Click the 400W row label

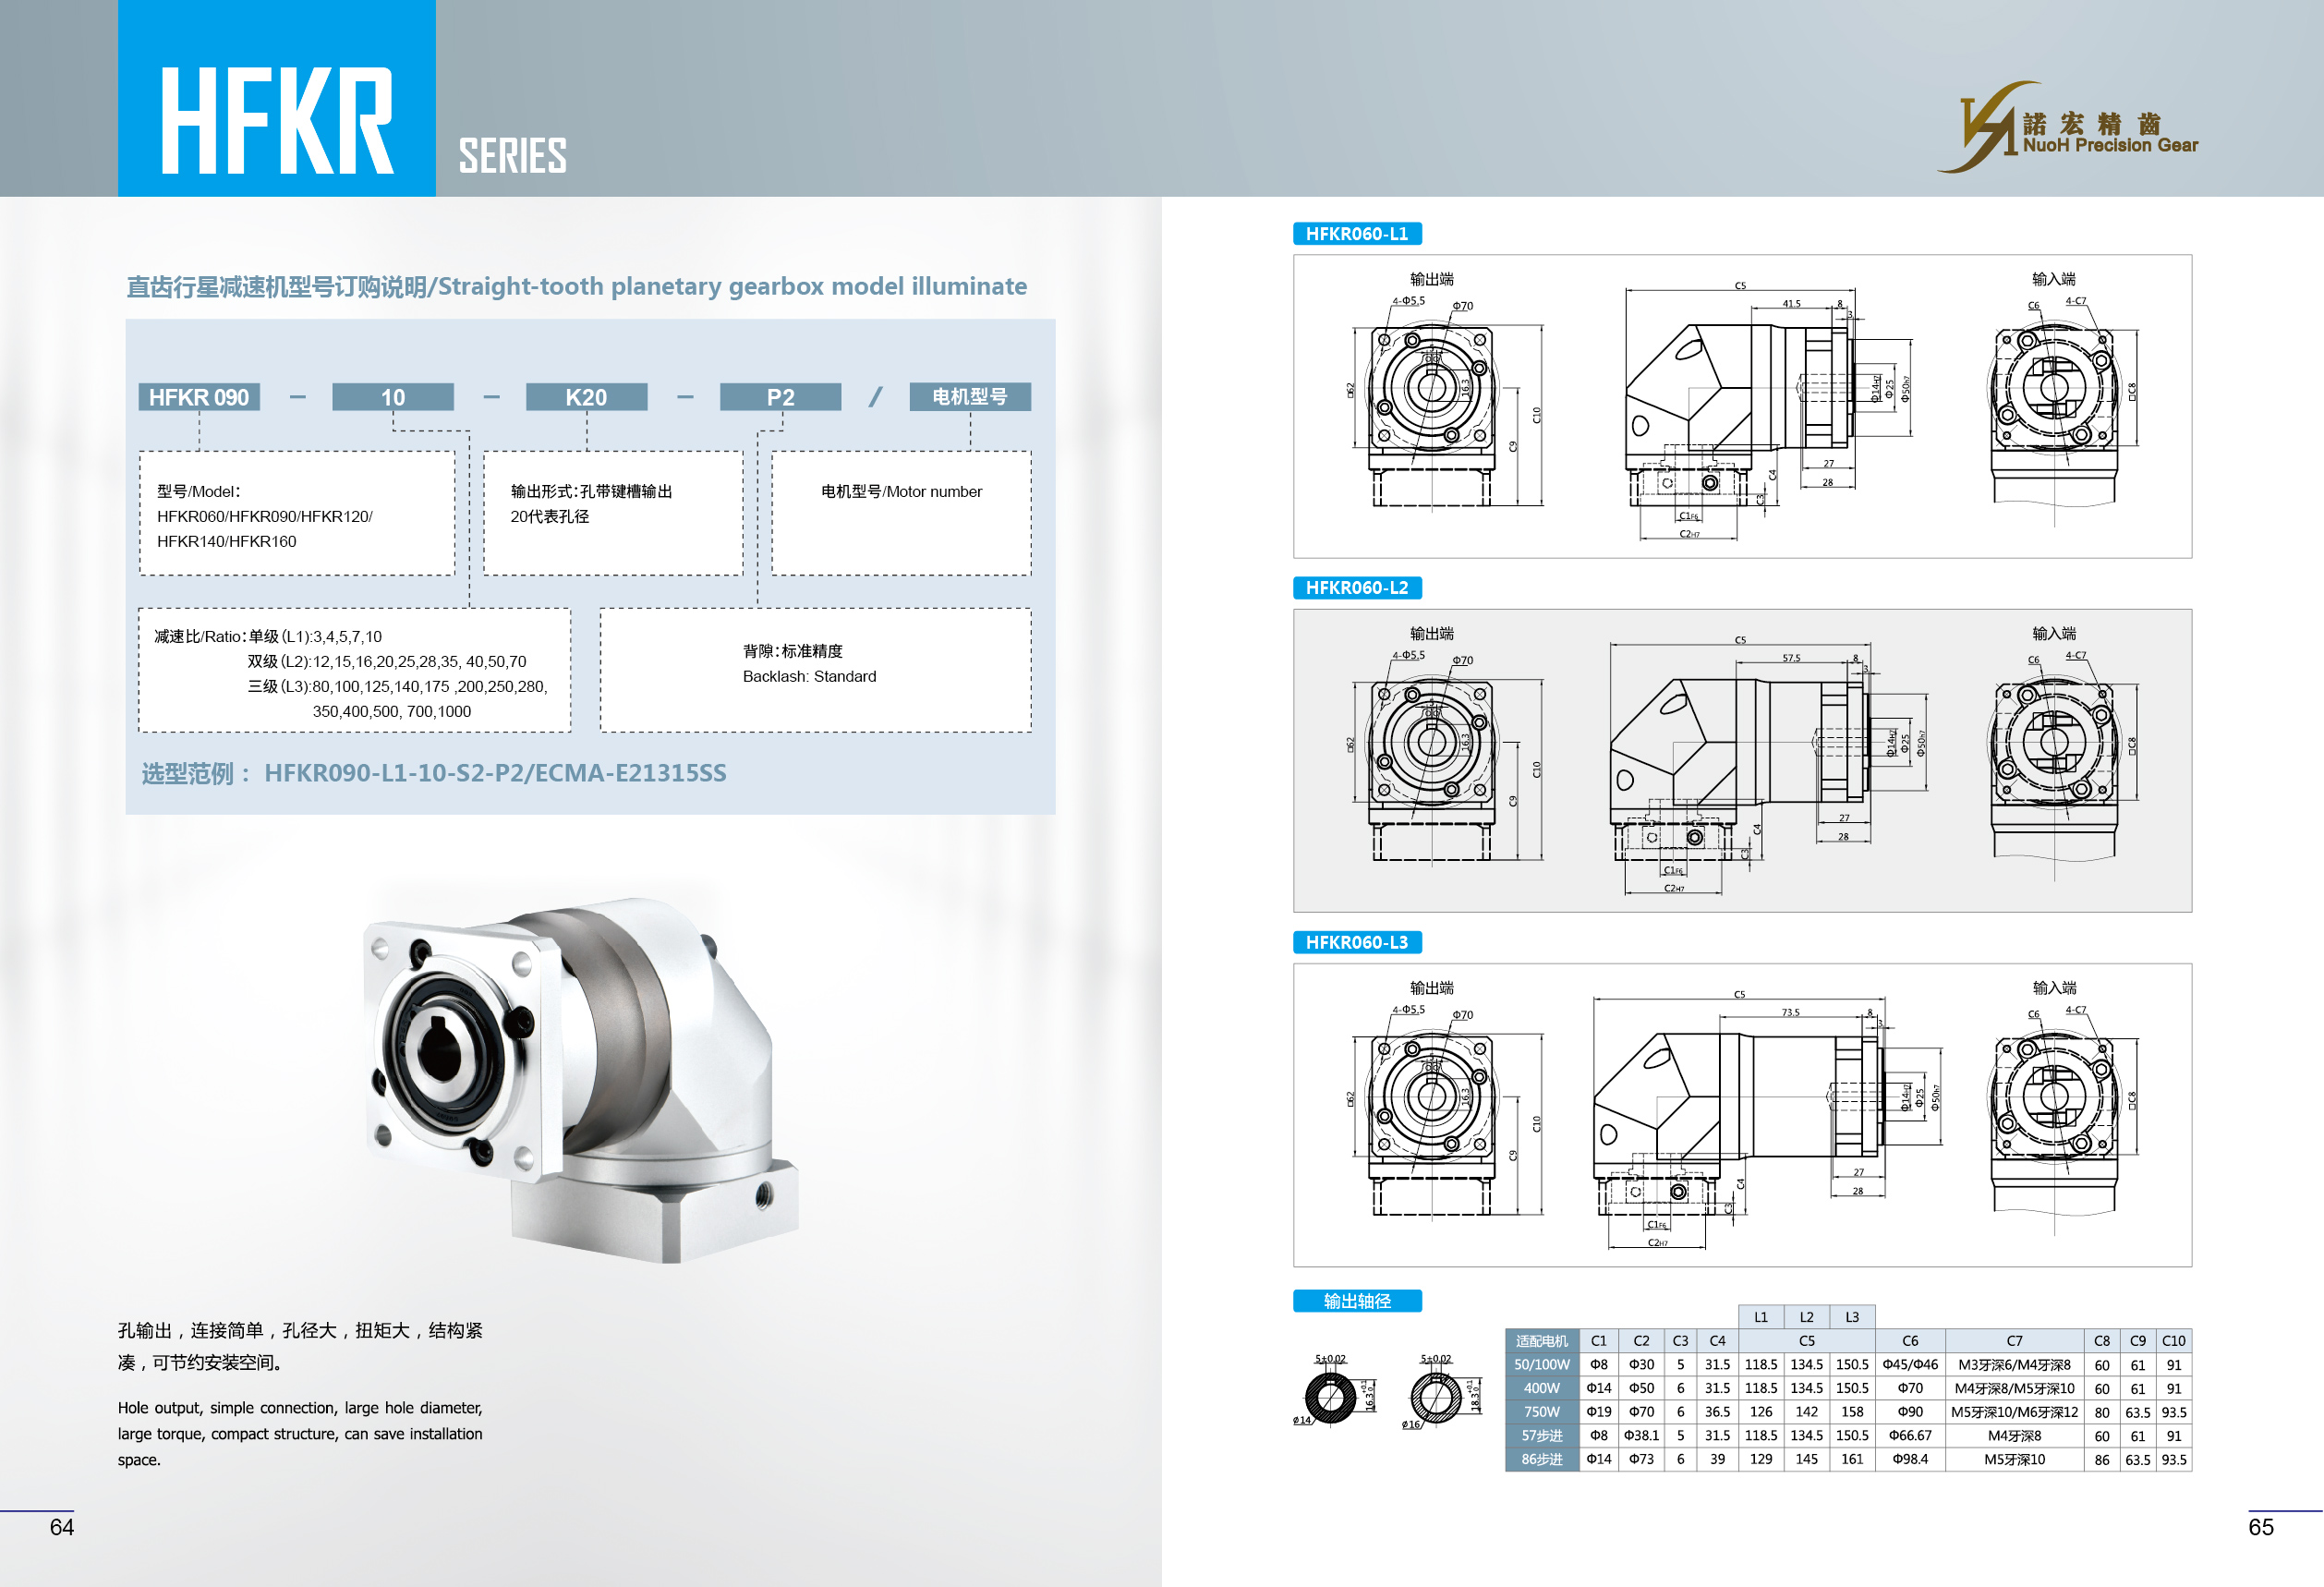coord(1541,1389)
